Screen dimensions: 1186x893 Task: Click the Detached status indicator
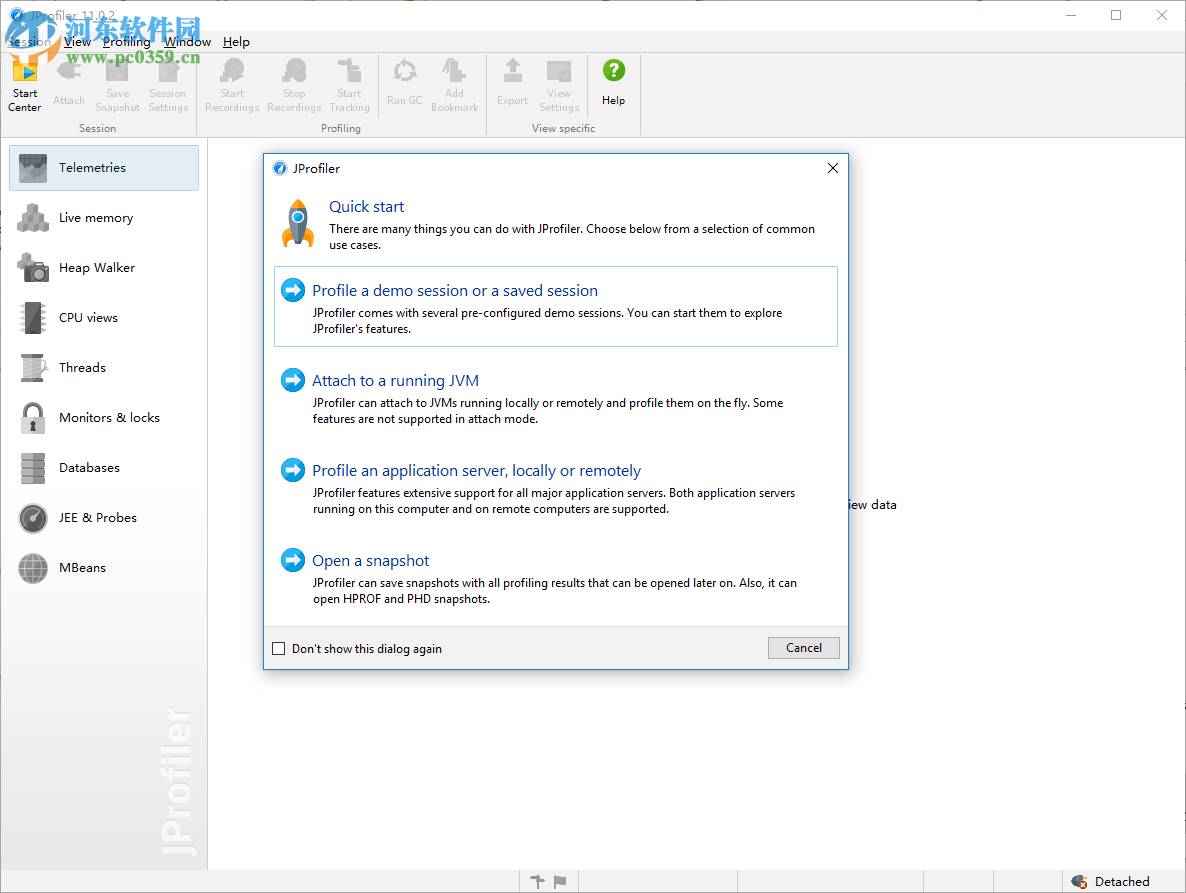(x=1111, y=881)
